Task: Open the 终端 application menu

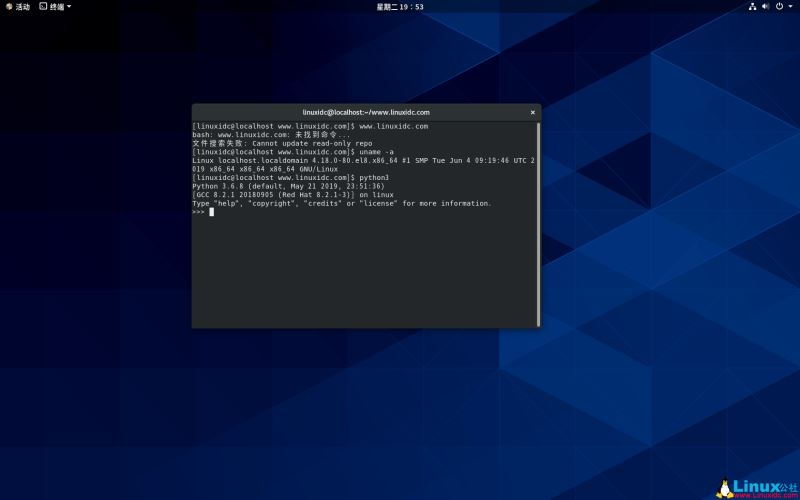Action: (57, 6)
